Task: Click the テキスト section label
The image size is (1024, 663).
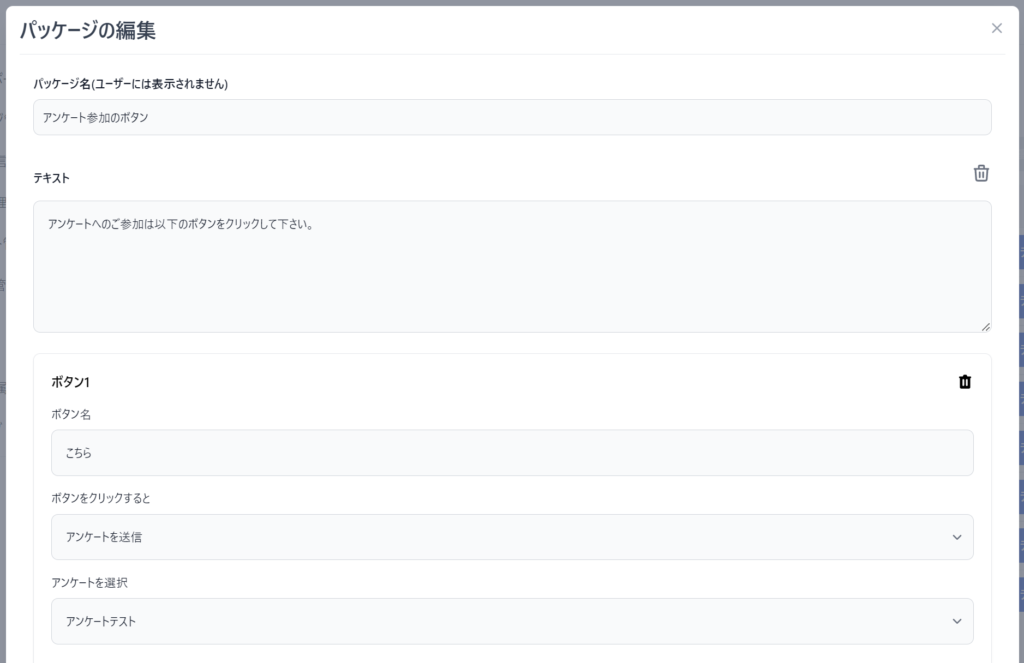Action: click(x=52, y=178)
